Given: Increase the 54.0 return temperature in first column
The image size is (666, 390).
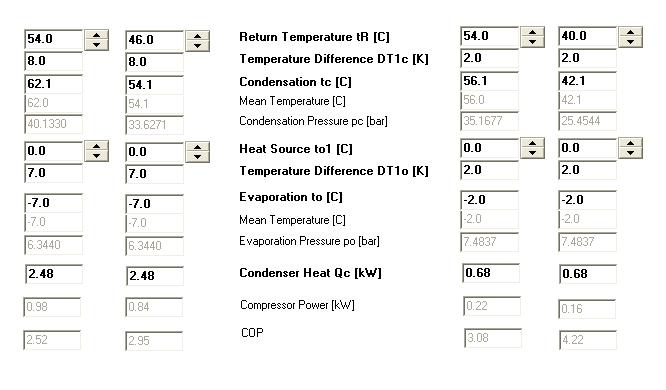Looking at the screenshot, I should (96, 35).
